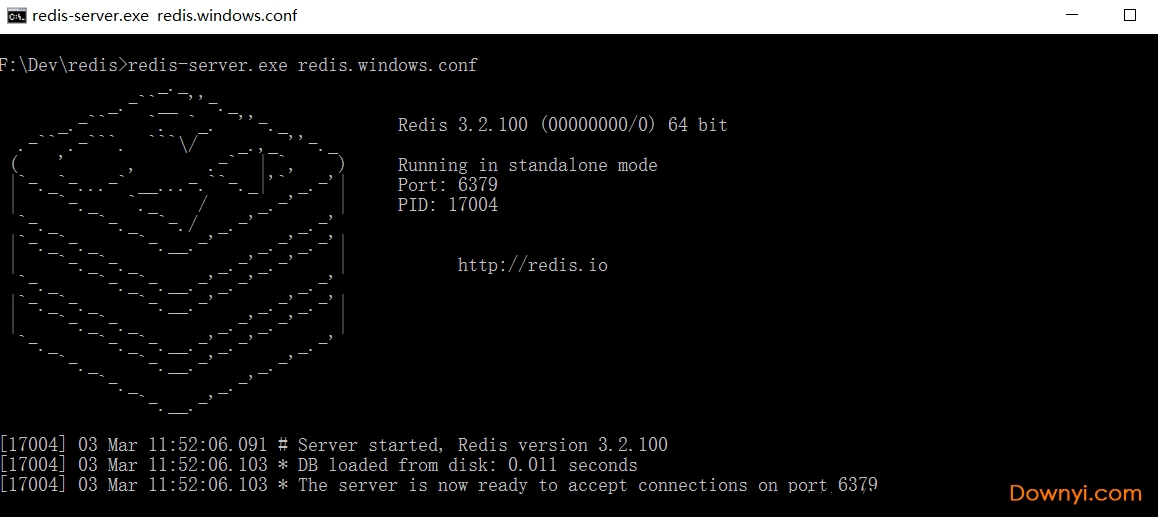
Task: Click redis-server.exe in the typed command line
Action: pyautogui.click(x=207, y=65)
